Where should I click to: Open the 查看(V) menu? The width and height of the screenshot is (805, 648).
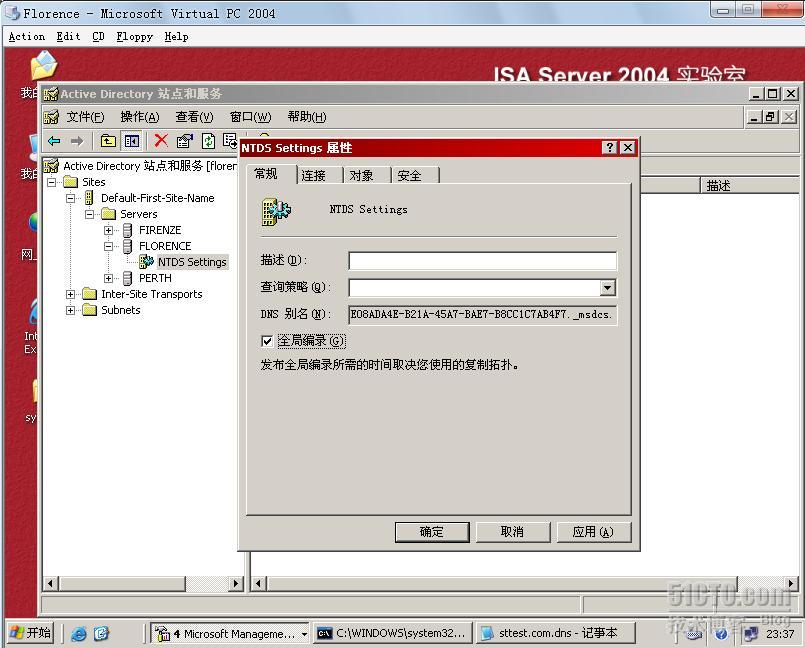click(x=194, y=117)
